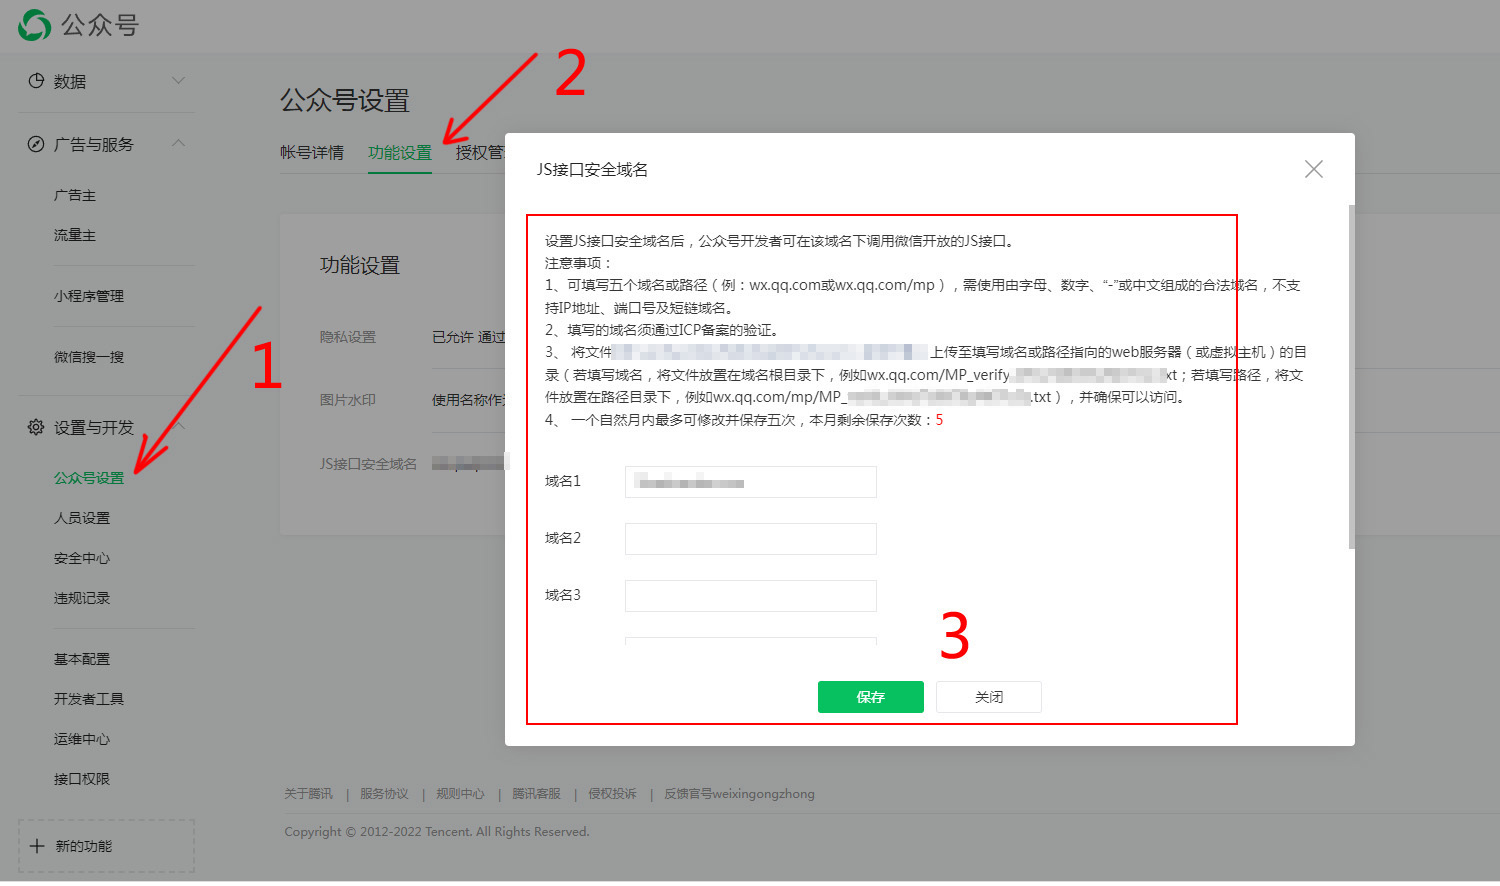Click the 数据 sidebar heading text
This screenshot has width=1500, height=886.
pos(70,81)
